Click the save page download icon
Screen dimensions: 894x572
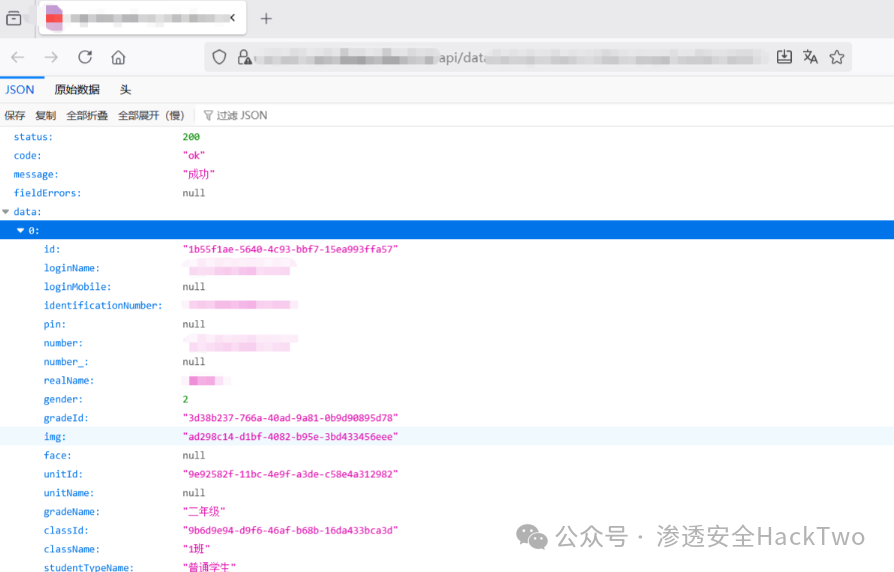[785, 56]
